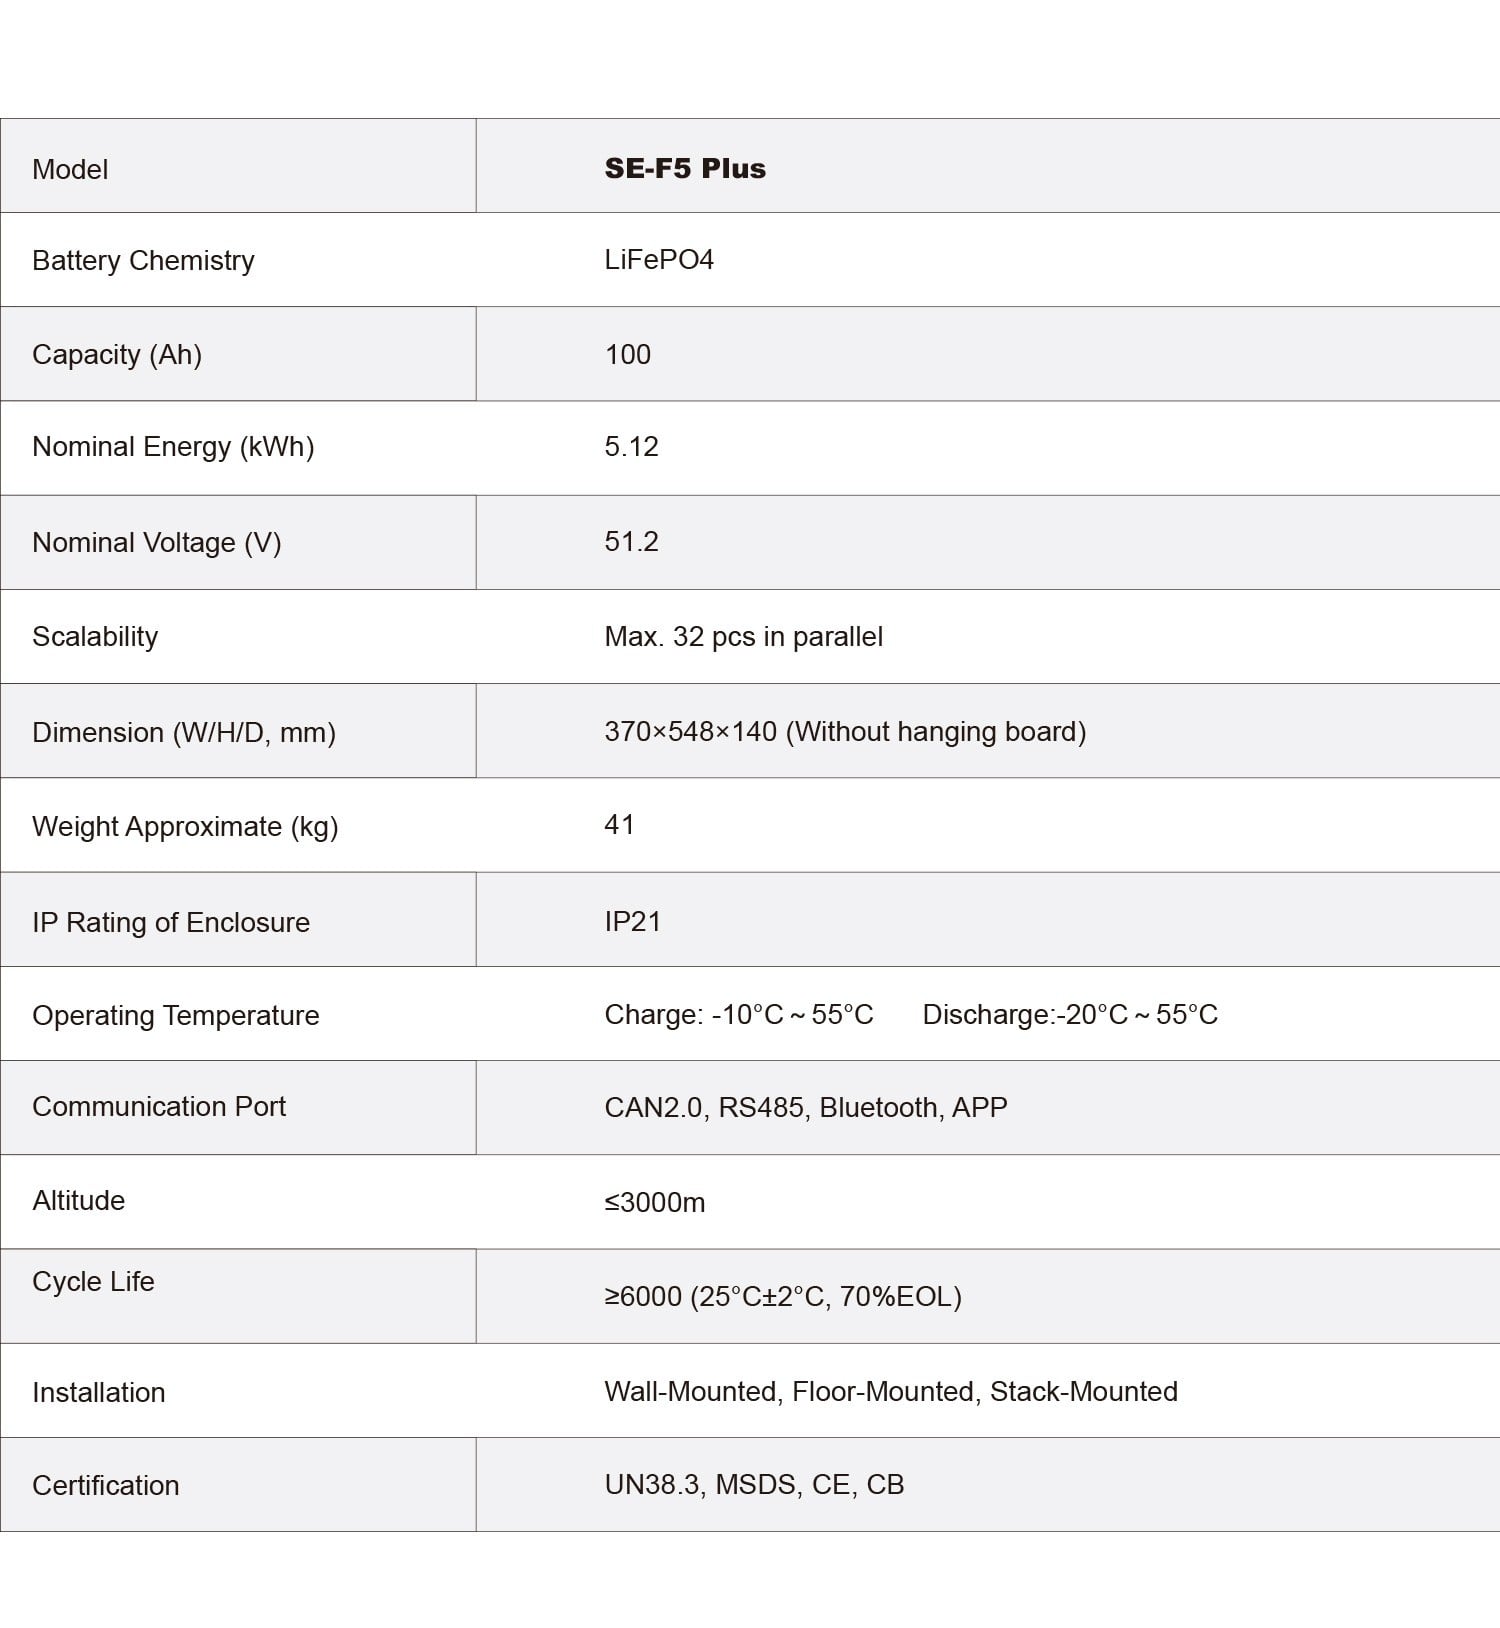Select the Battery Chemistry label
Viewport: 1500px width, 1628px height.
click(143, 261)
